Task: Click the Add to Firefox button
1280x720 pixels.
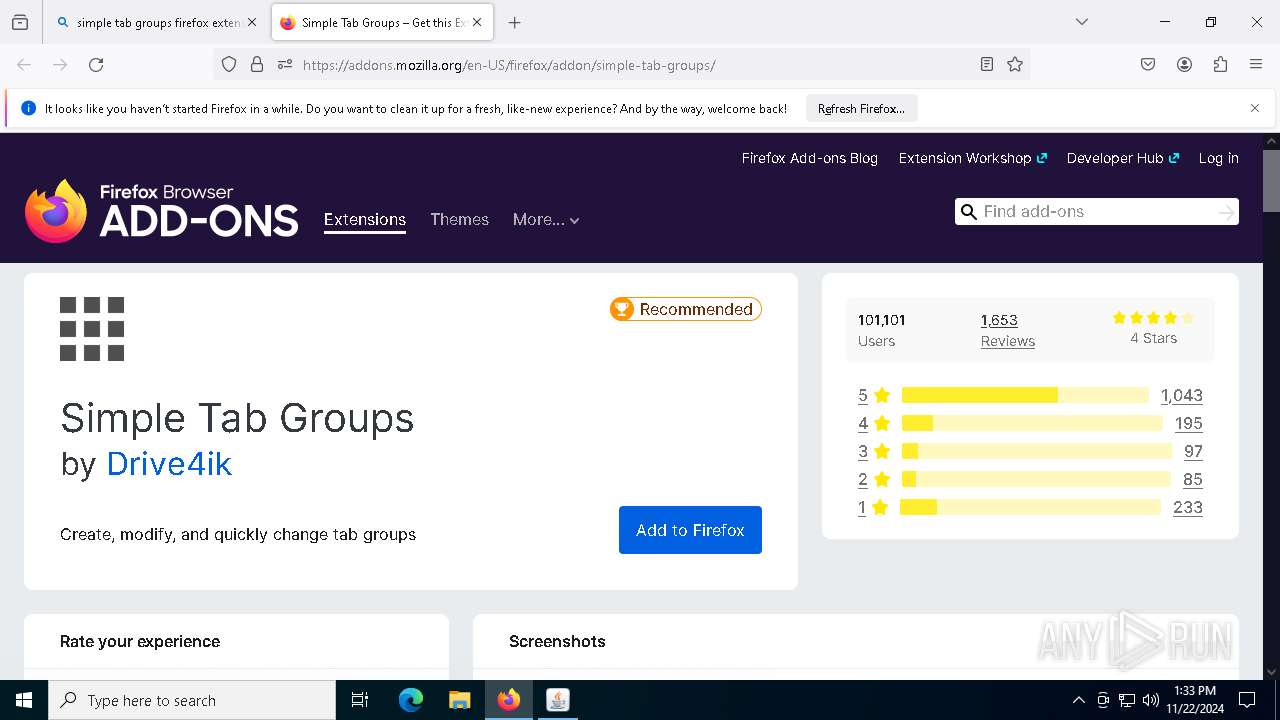Action: click(x=690, y=530)
